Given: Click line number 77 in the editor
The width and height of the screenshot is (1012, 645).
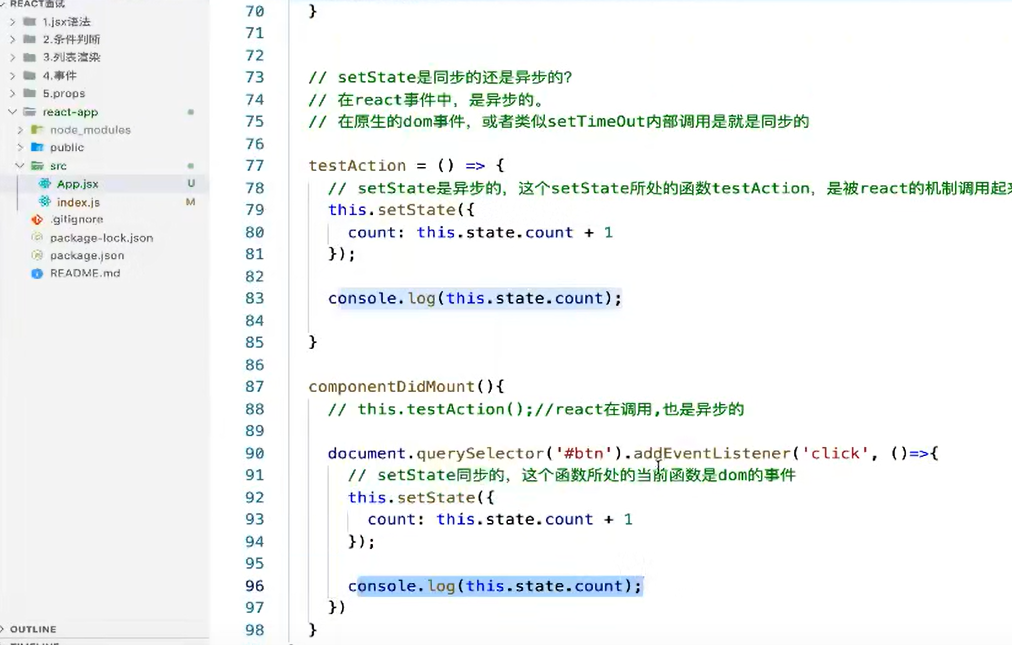Looking at the screenshot, I should pos(254,165).
